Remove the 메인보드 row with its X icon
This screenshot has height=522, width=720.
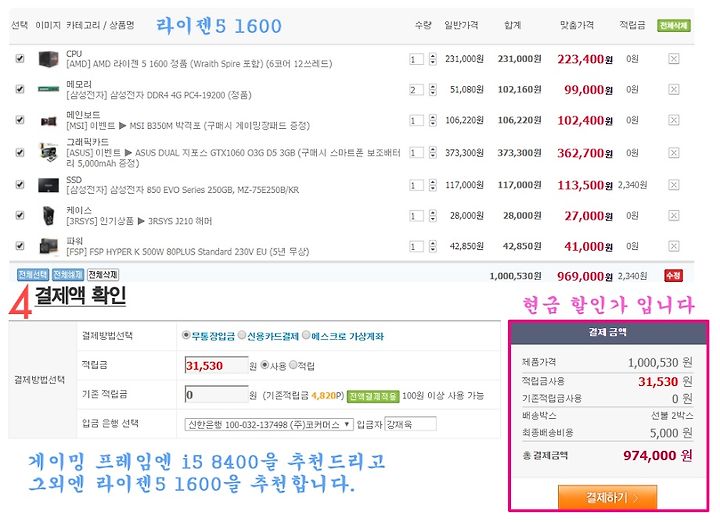click(x=673, y=120)
